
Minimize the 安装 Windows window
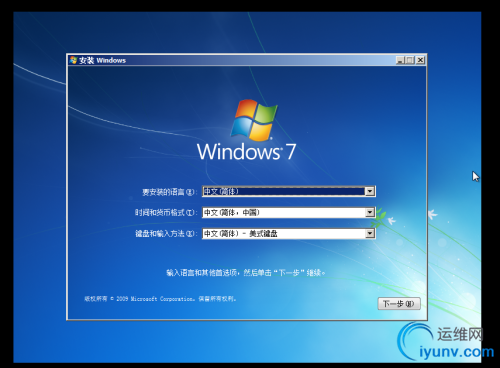tap(400, 60)
